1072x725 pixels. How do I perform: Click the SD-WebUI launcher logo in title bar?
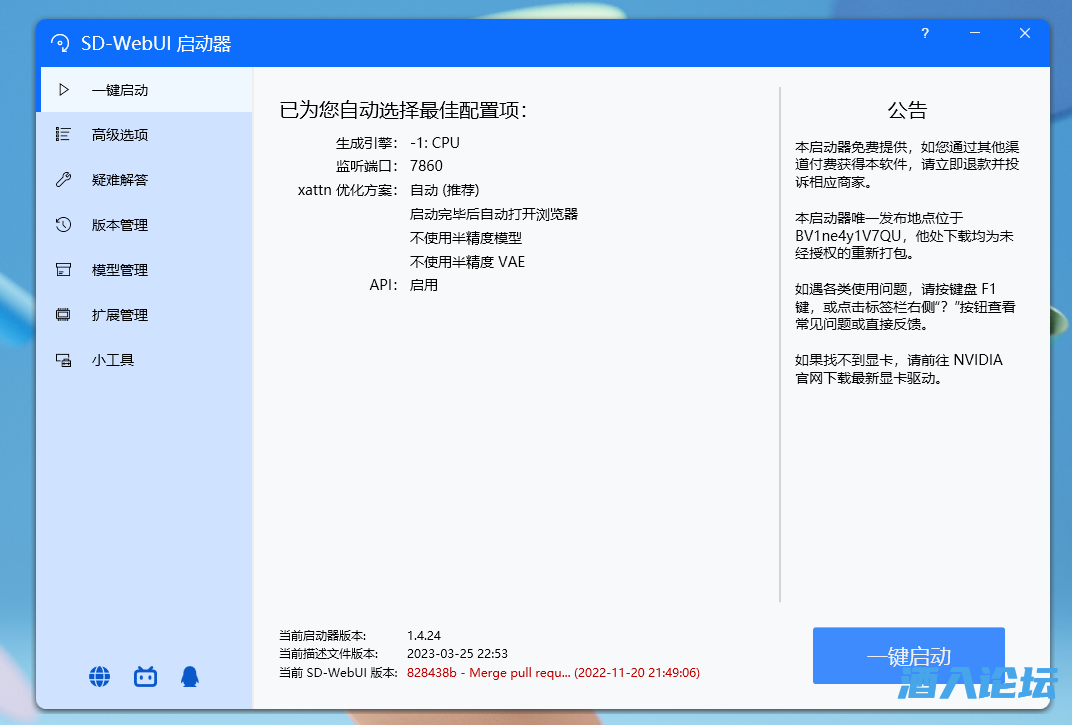click(x=62, y=44)
